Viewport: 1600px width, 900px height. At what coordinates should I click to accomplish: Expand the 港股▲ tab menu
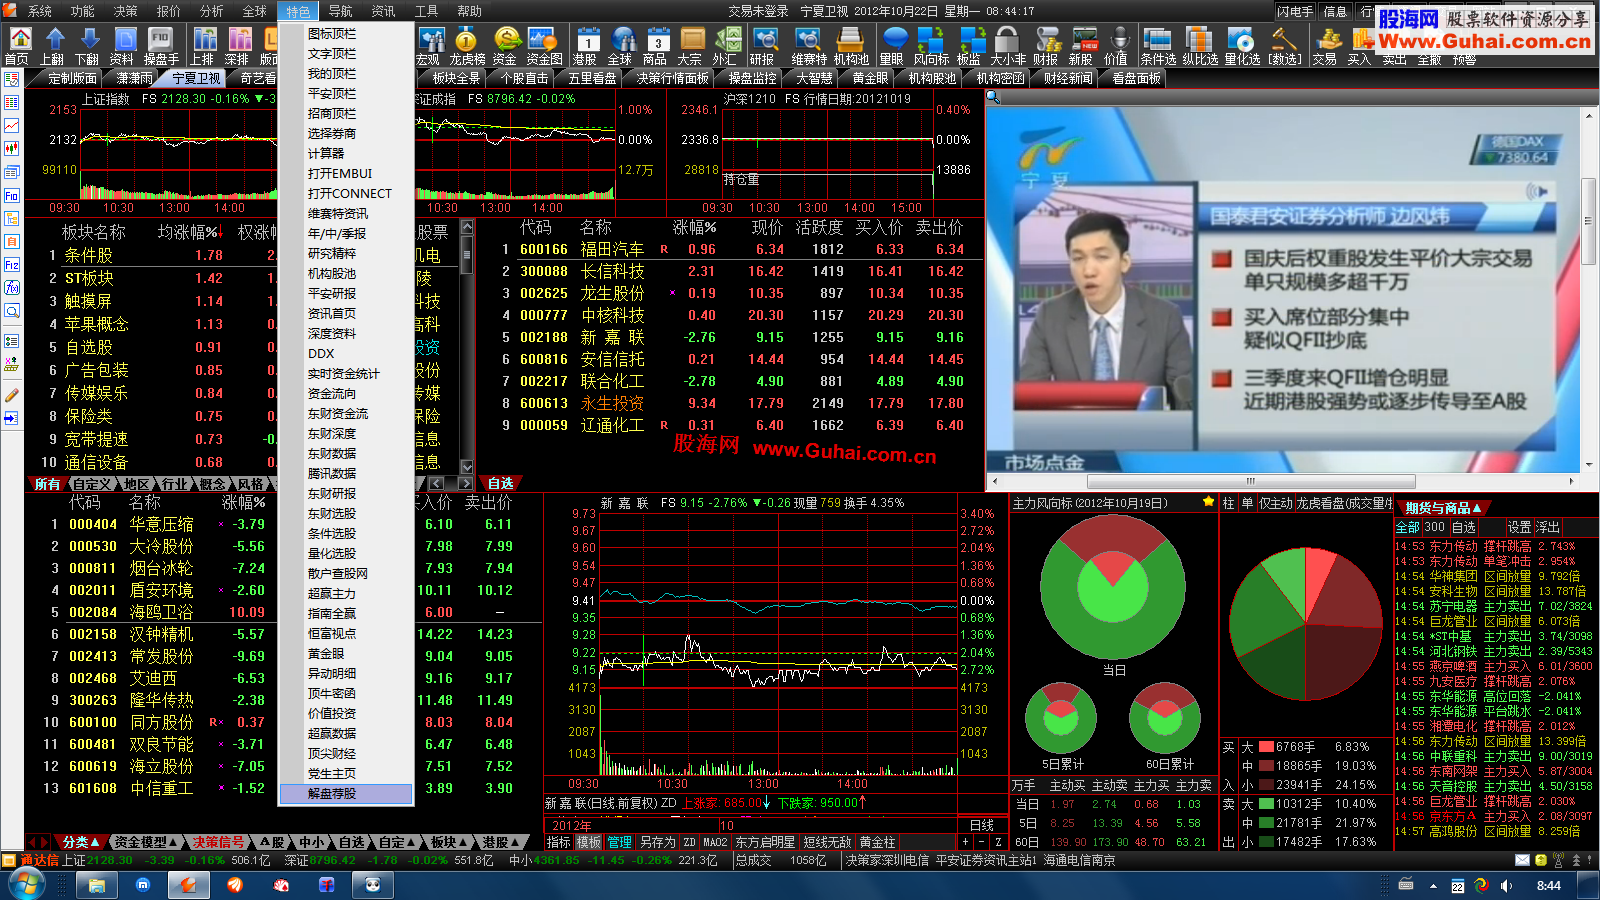coord(501,842)
